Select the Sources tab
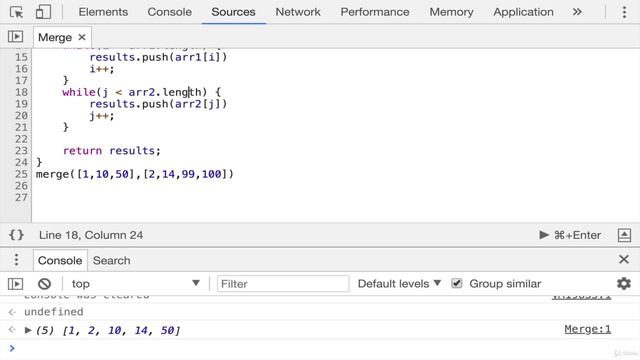Screen dimensions: 640x360 pyautogui.click(x=233, y=12)
